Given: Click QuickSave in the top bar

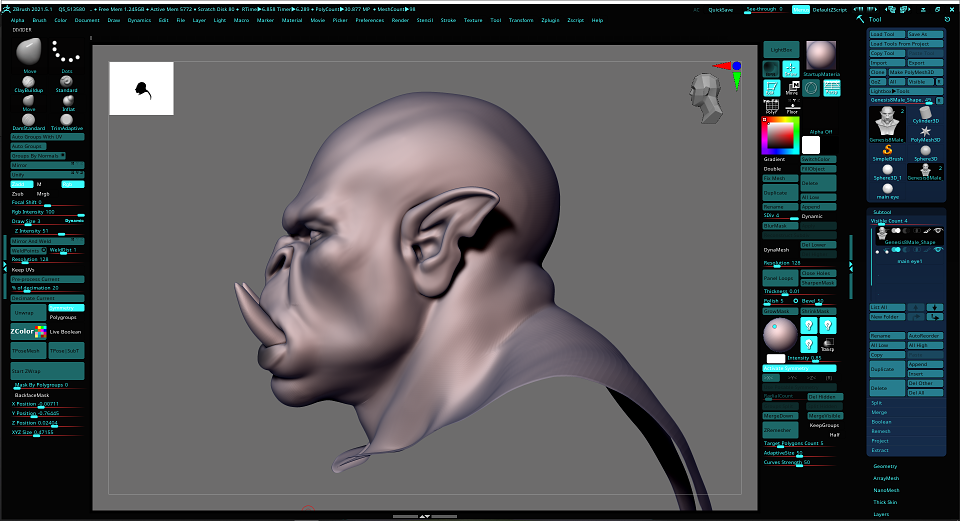Looking at the screenshot, I should (721, 10).
